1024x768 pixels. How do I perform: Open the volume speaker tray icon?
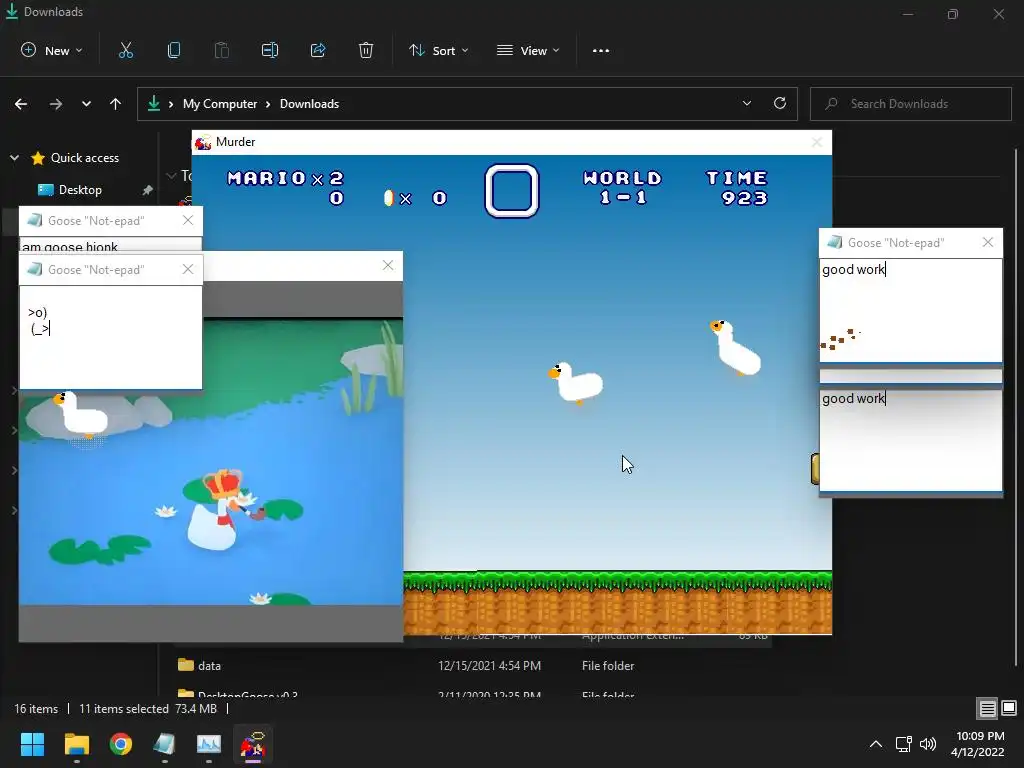(x=927, y=744)
